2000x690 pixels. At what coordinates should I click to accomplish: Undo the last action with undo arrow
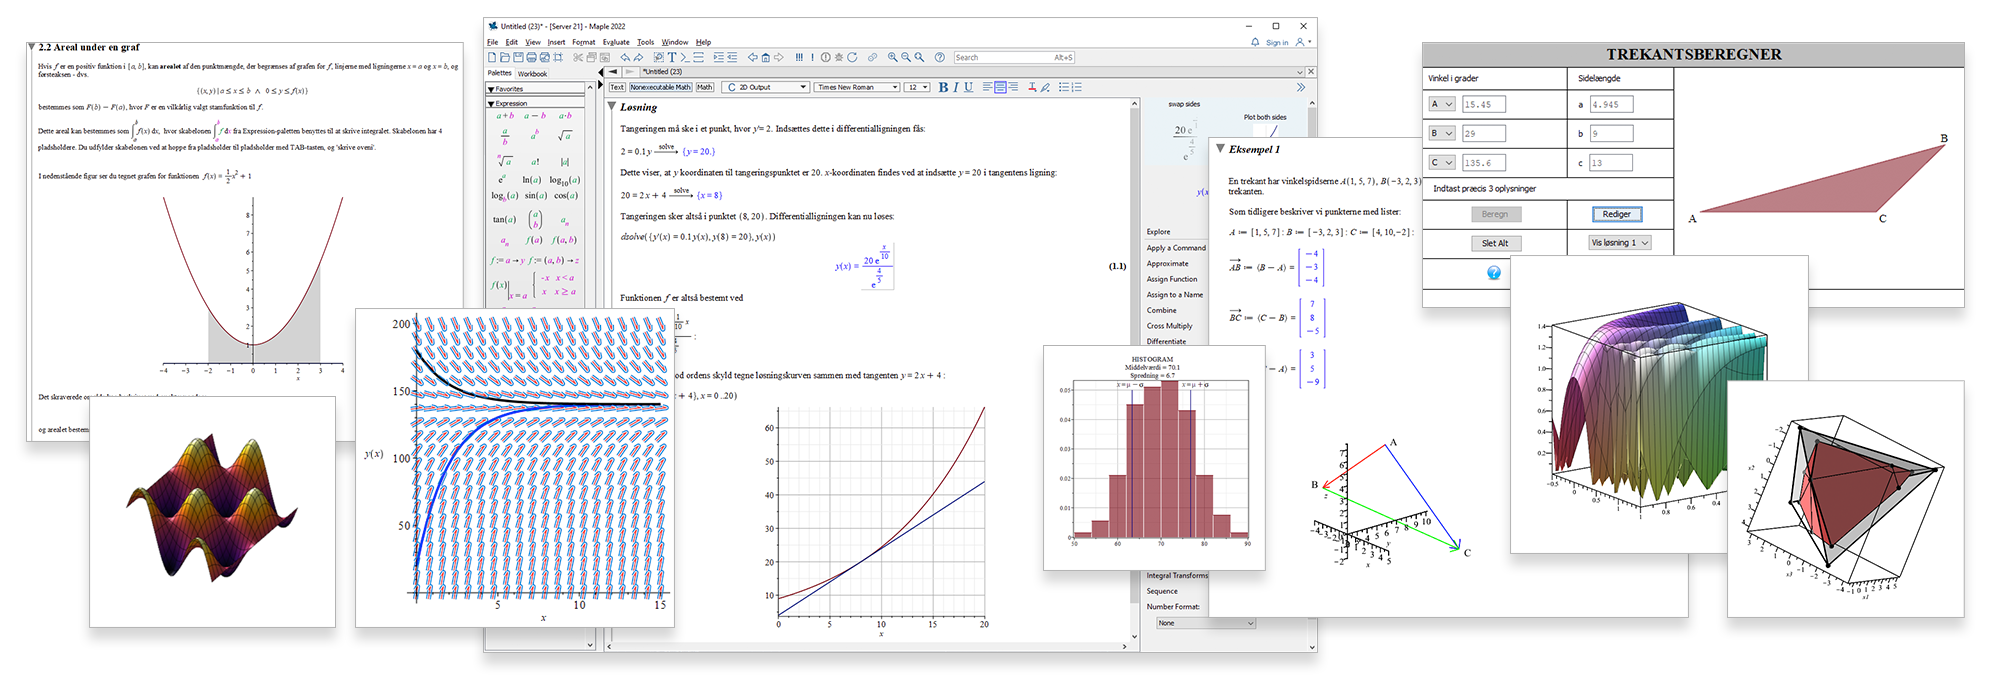pyautogui.click(x=625, y=57)
